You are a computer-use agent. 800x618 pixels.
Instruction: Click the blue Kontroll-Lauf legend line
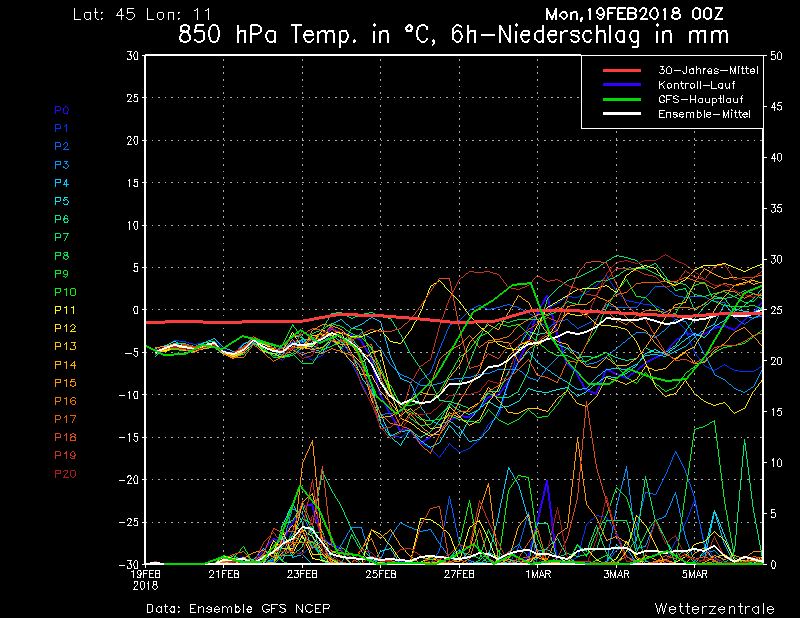coord(621,85)
